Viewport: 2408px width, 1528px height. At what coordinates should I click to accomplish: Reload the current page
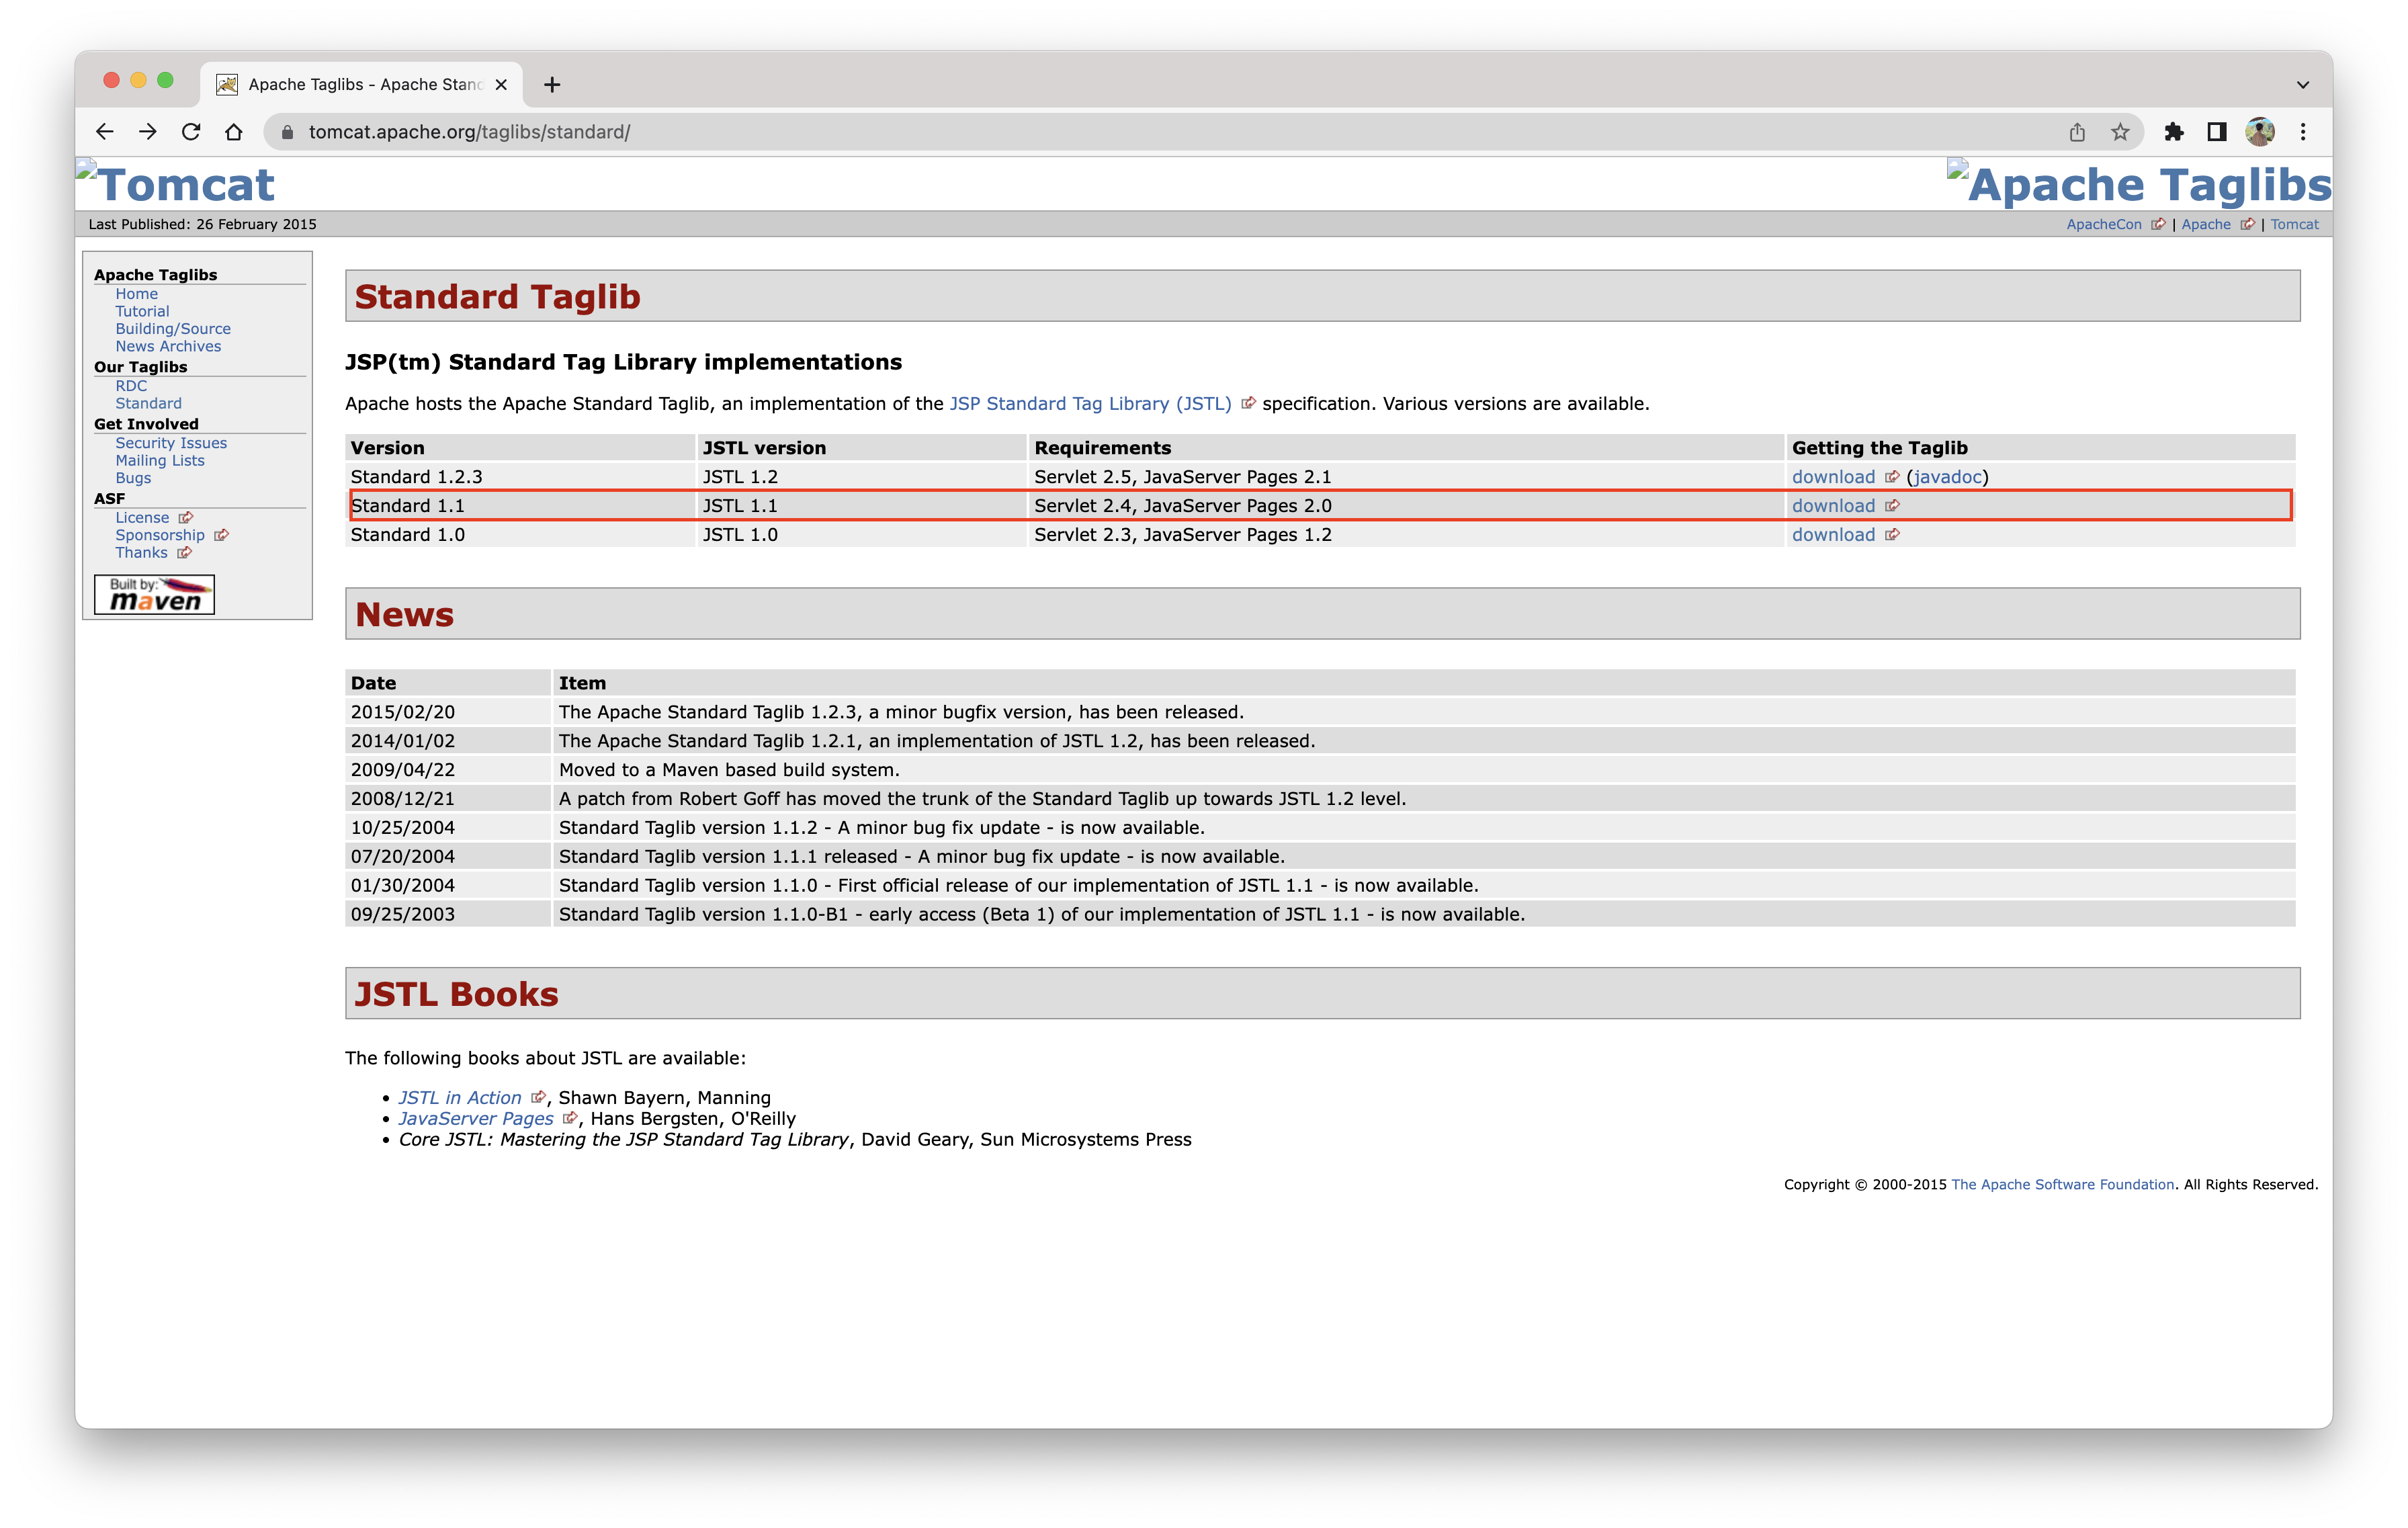pos(191,132)
